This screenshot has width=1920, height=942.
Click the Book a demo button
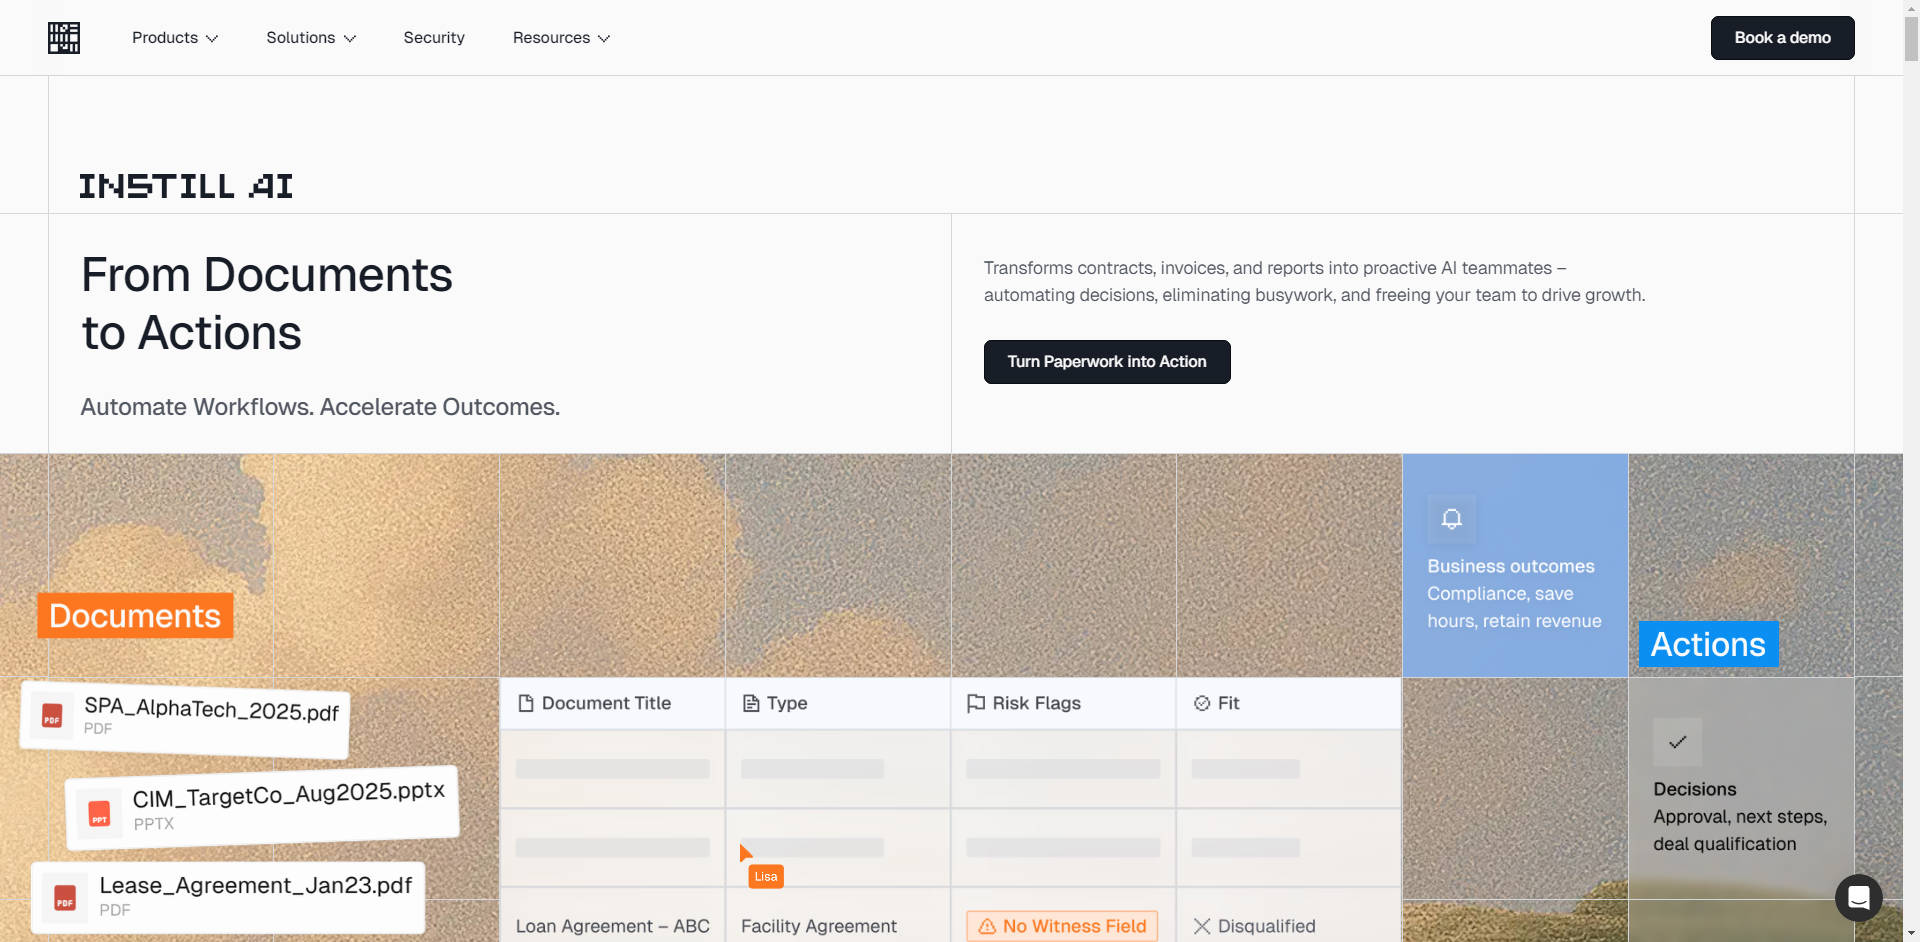[x=1782, y=37]
